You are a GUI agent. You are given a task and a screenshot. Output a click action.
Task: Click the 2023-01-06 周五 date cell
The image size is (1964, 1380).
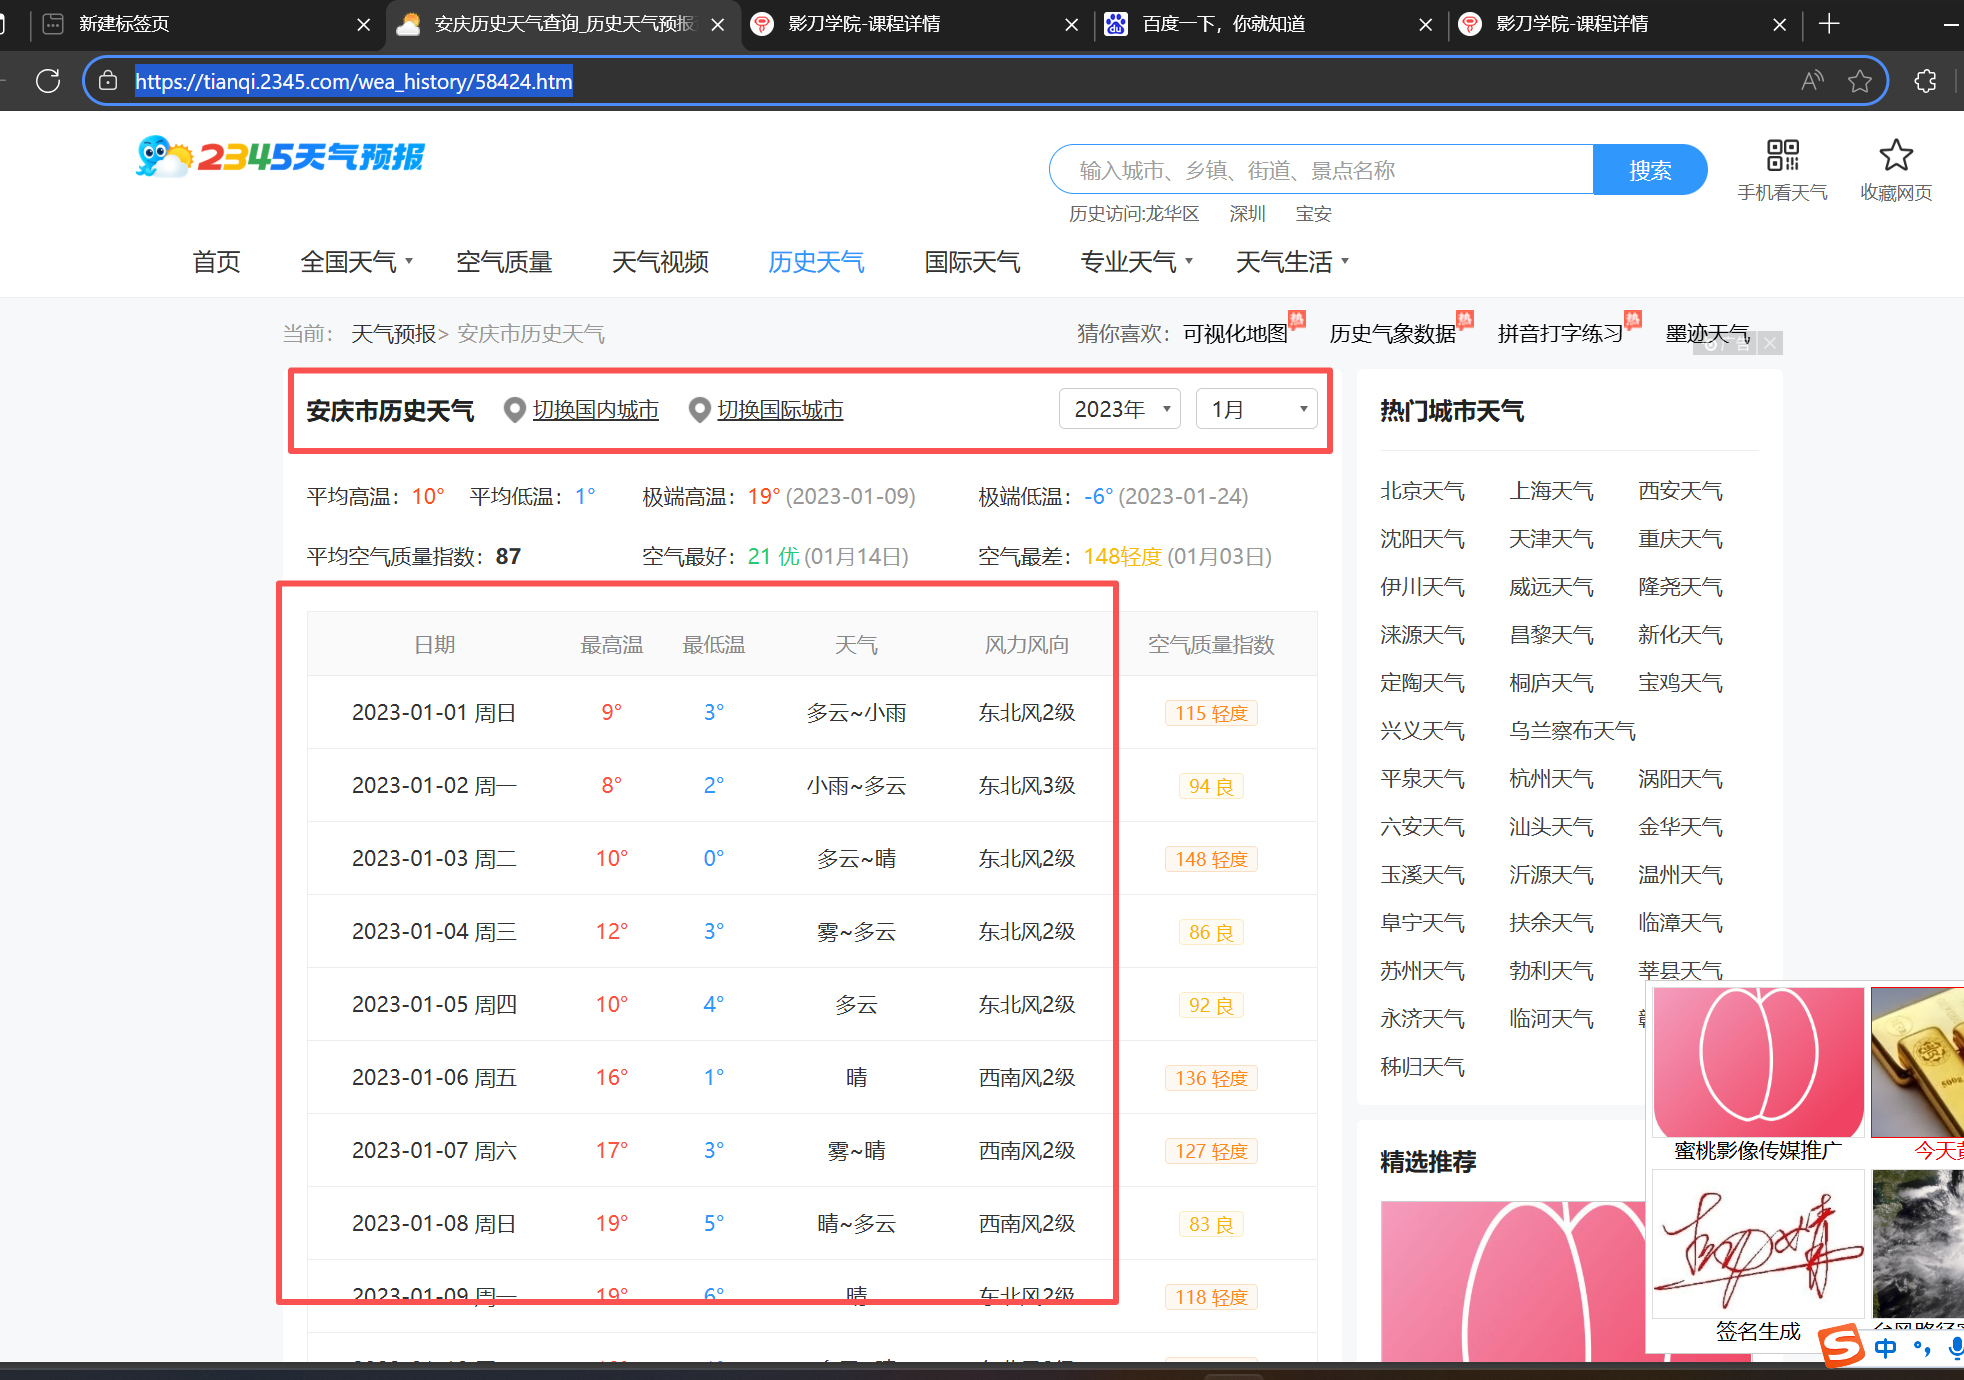pyautogui.click(x=434, y=1078)
